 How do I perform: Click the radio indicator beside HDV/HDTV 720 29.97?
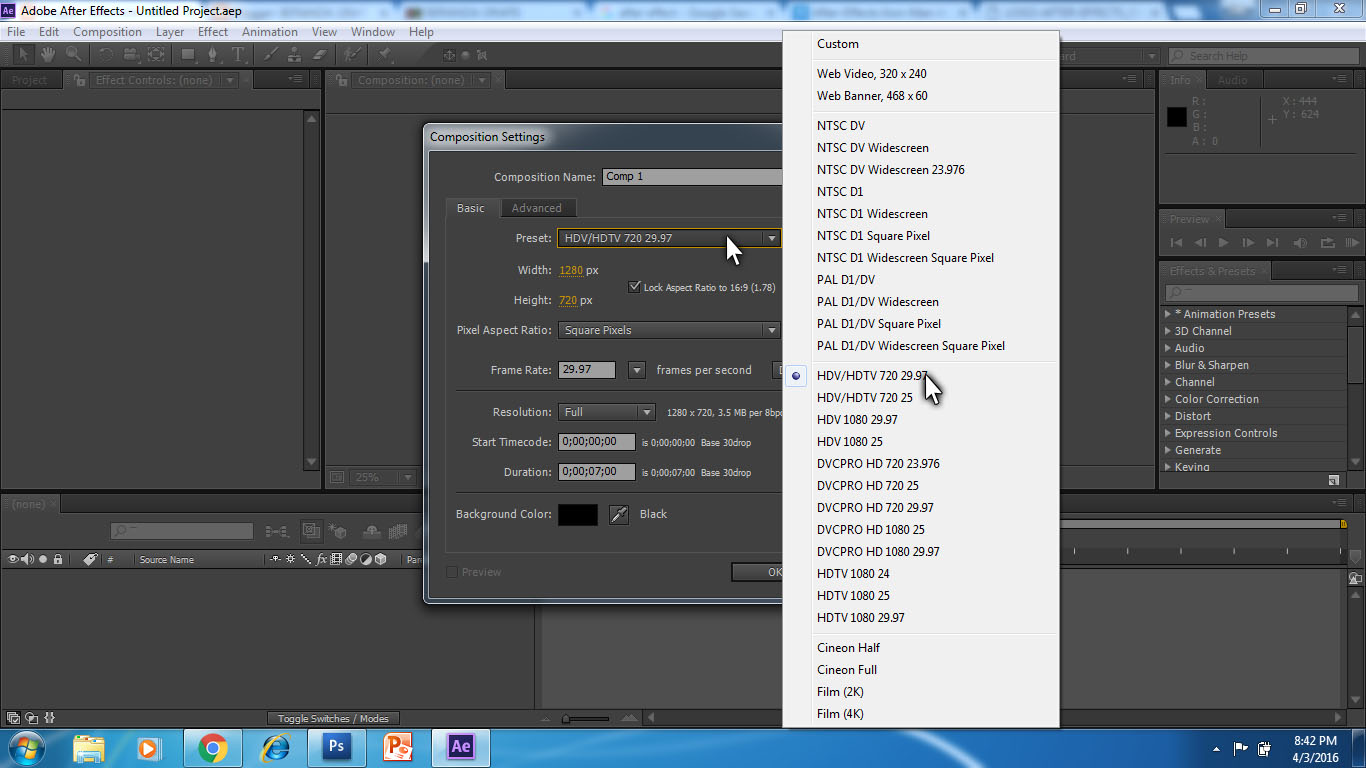tap(795, 376)
